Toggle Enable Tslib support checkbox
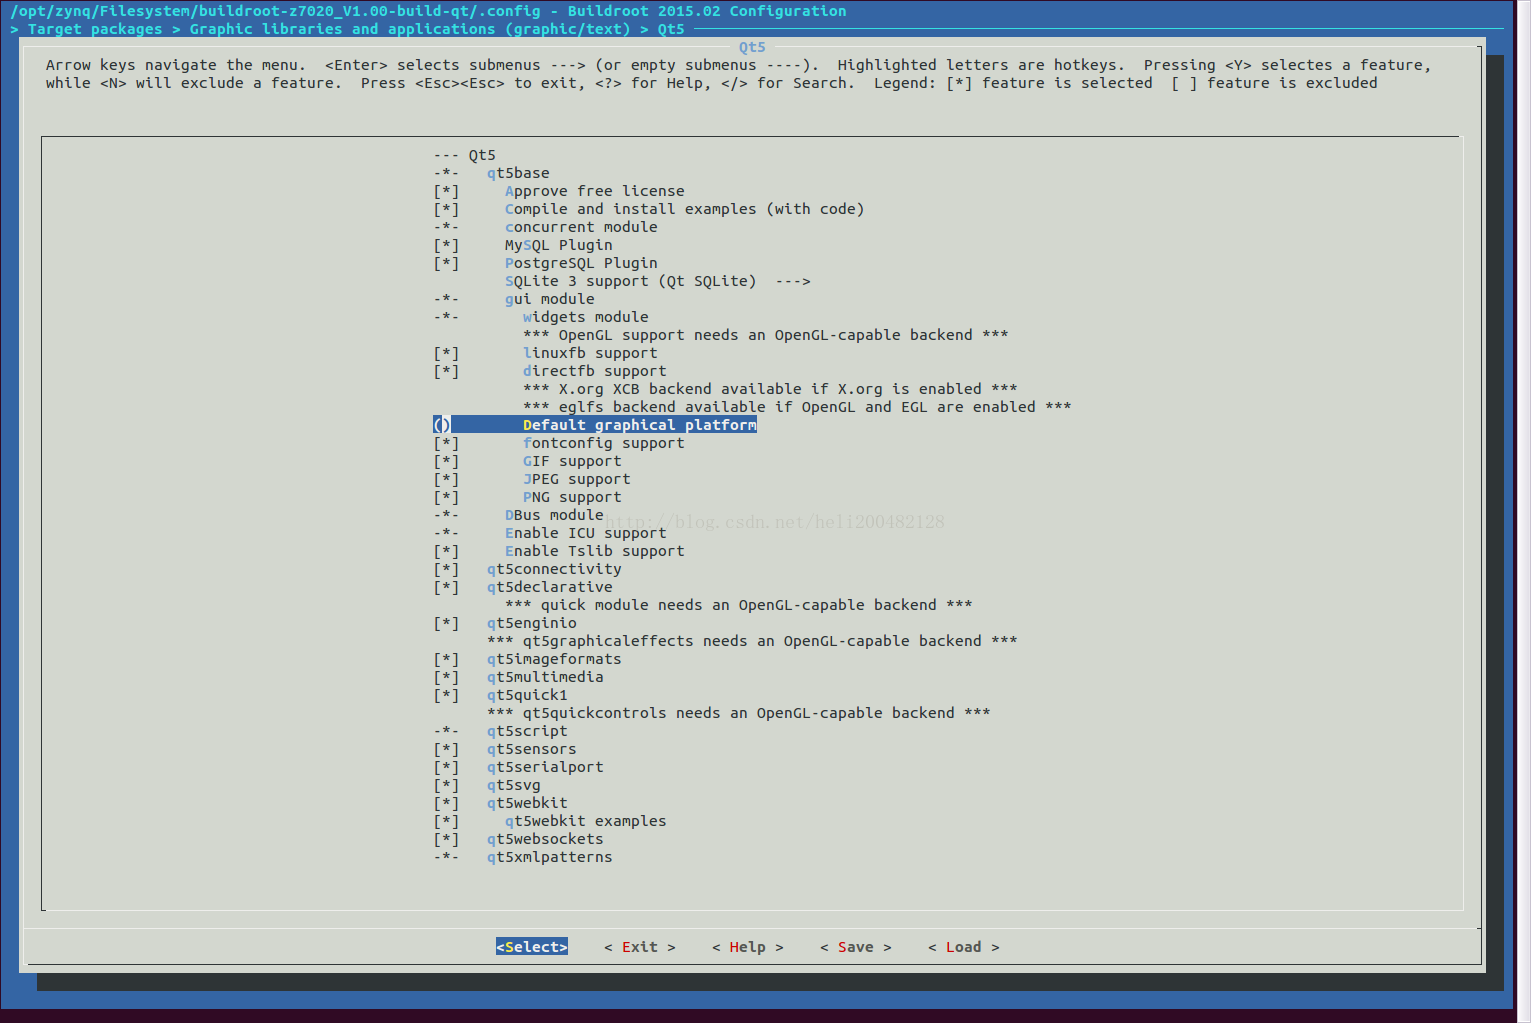 click(446, 551)
